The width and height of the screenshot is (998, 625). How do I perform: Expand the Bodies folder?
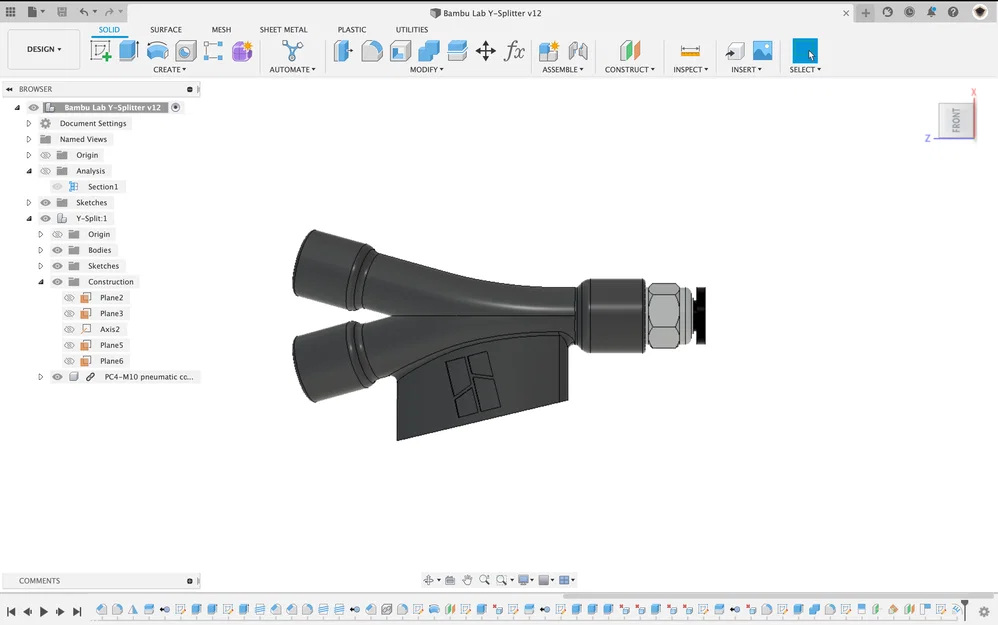(x=41, y=250)
